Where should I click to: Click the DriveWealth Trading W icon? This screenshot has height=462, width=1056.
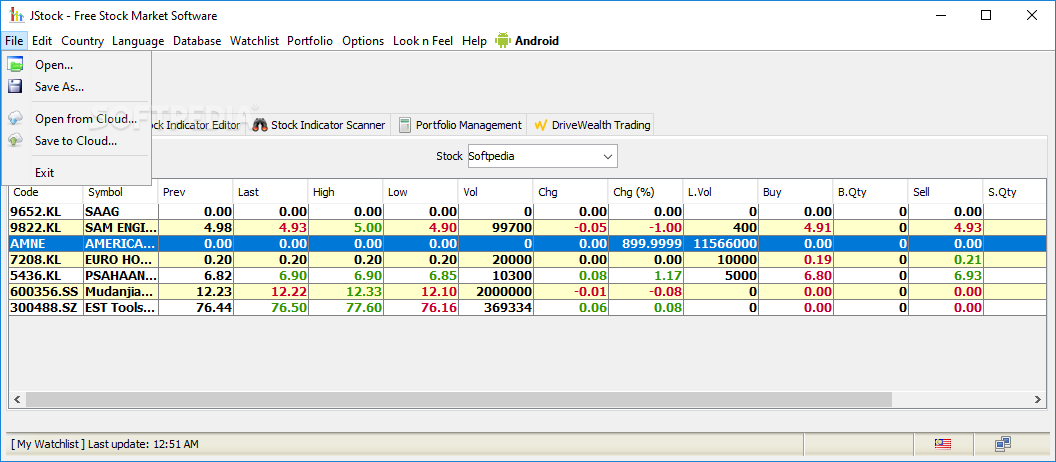click(540, 125)
